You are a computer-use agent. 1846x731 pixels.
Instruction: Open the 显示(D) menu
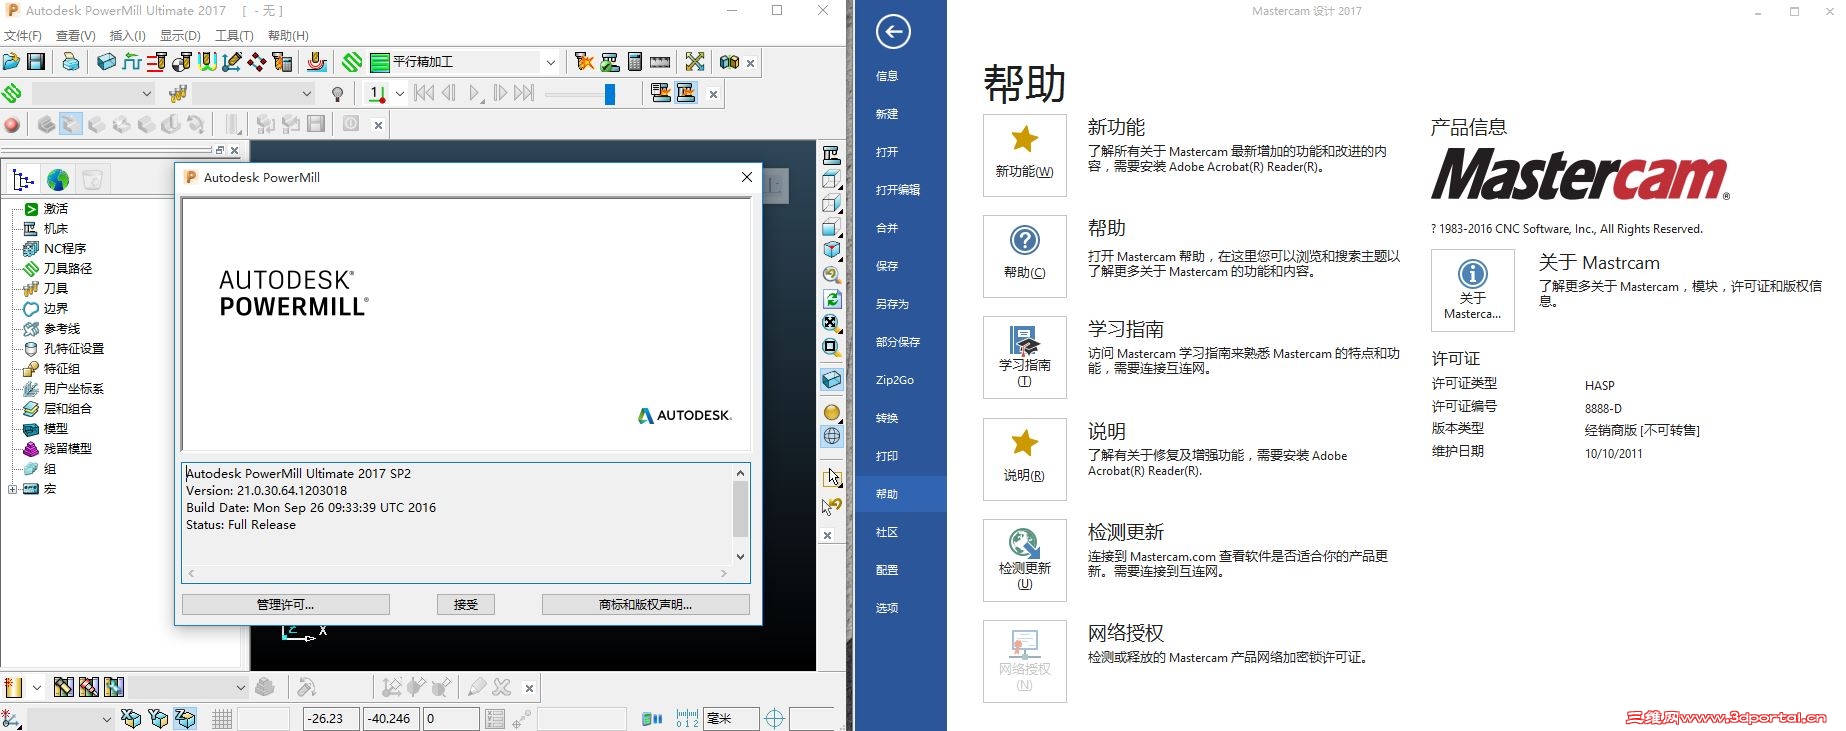(x=181, y=36)
